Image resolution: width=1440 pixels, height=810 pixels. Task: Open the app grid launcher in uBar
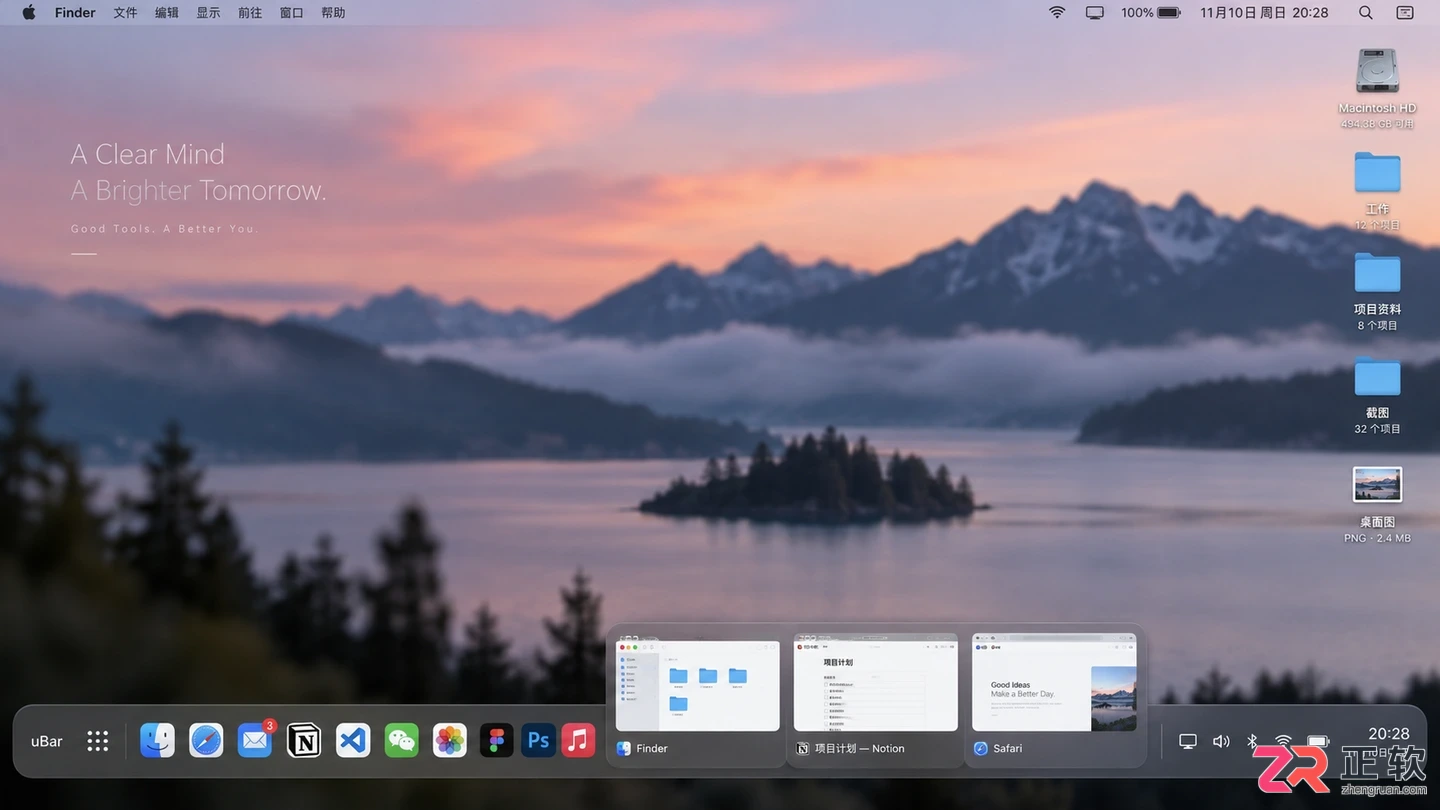pos(97,741)
